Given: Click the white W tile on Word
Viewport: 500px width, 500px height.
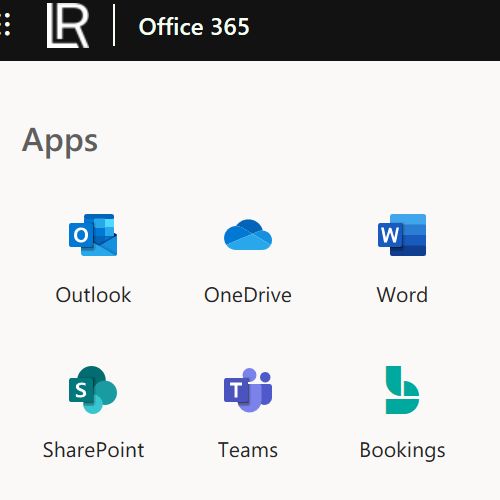Looking at the screenshot, I should pyautogui.click(x=390, y=235).
